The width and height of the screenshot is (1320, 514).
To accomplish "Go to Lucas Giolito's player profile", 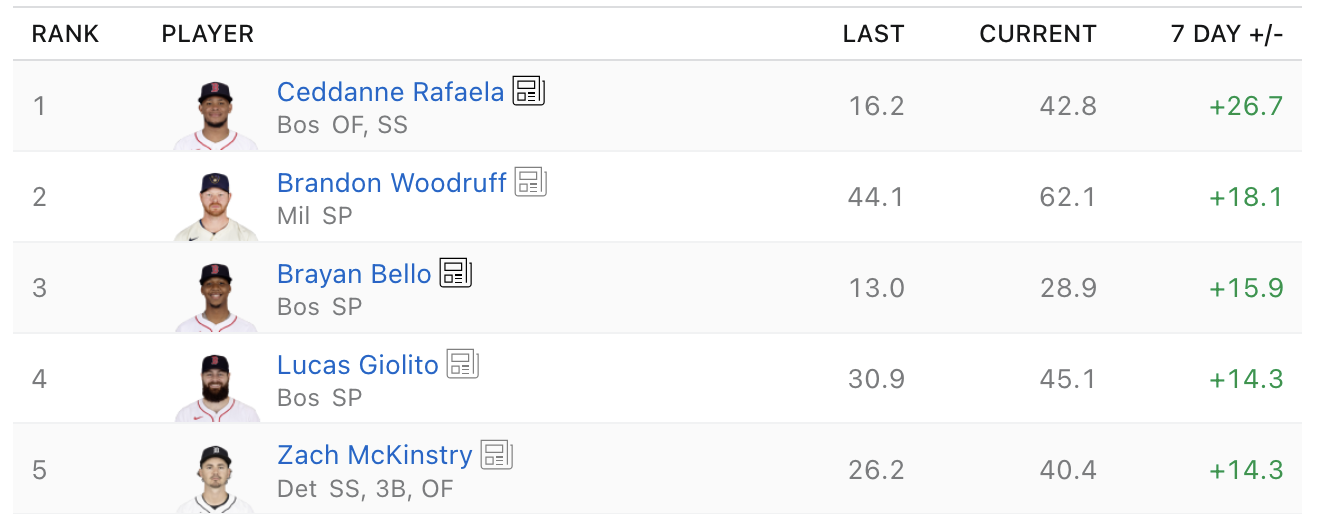I will coord(357,365).
